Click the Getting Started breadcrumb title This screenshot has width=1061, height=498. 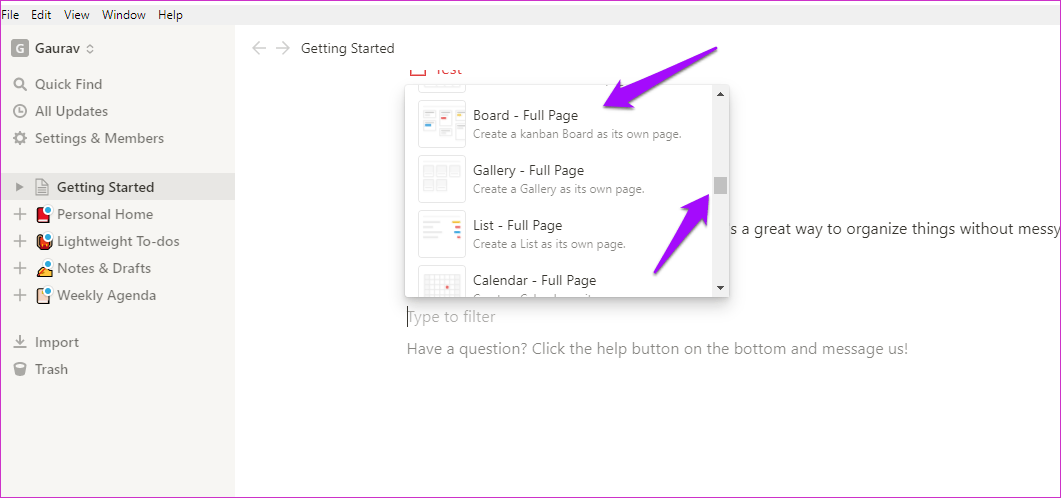click(347, 49)
